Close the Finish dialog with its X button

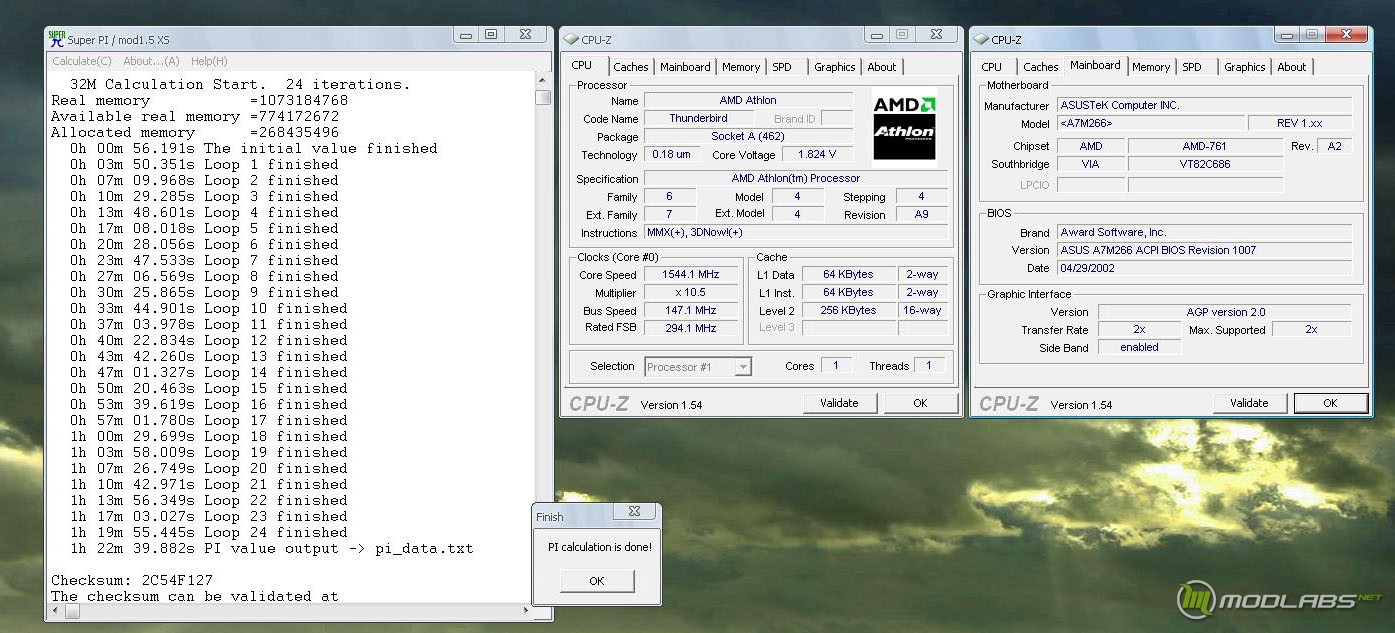pyautogui.click(x=634, y=512)
